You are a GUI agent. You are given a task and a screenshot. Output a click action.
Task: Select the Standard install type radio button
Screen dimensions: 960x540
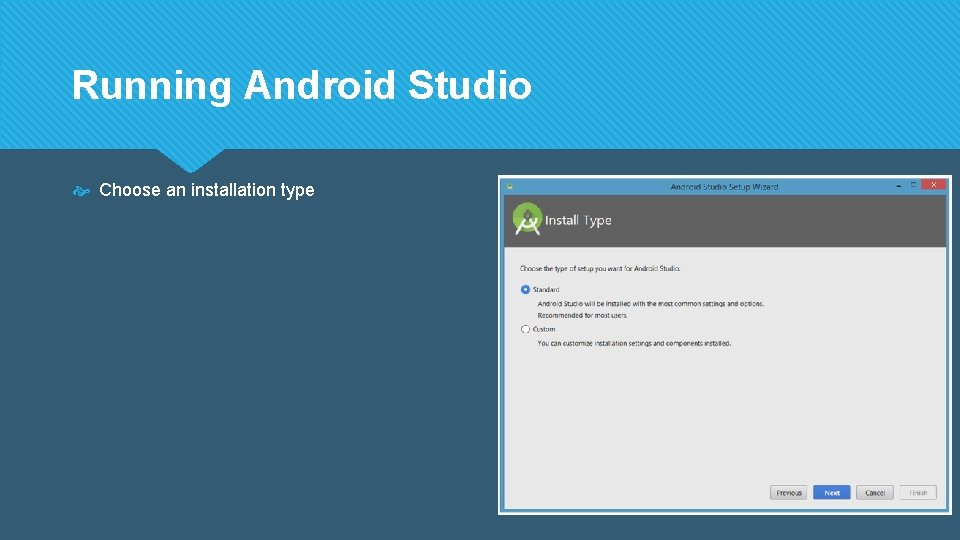[525, 290]
